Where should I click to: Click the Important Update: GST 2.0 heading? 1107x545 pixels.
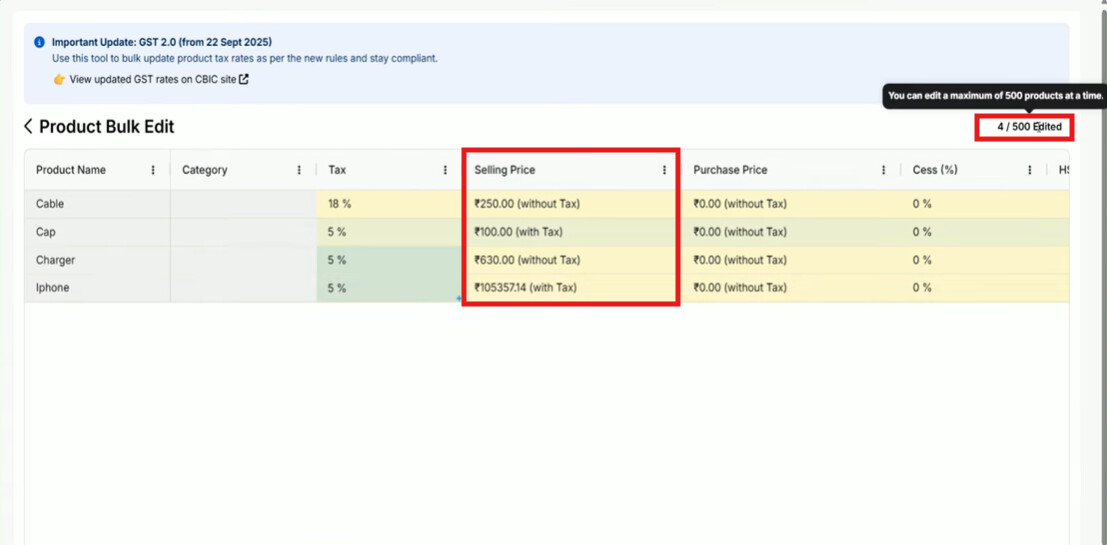tap(162, 42)
